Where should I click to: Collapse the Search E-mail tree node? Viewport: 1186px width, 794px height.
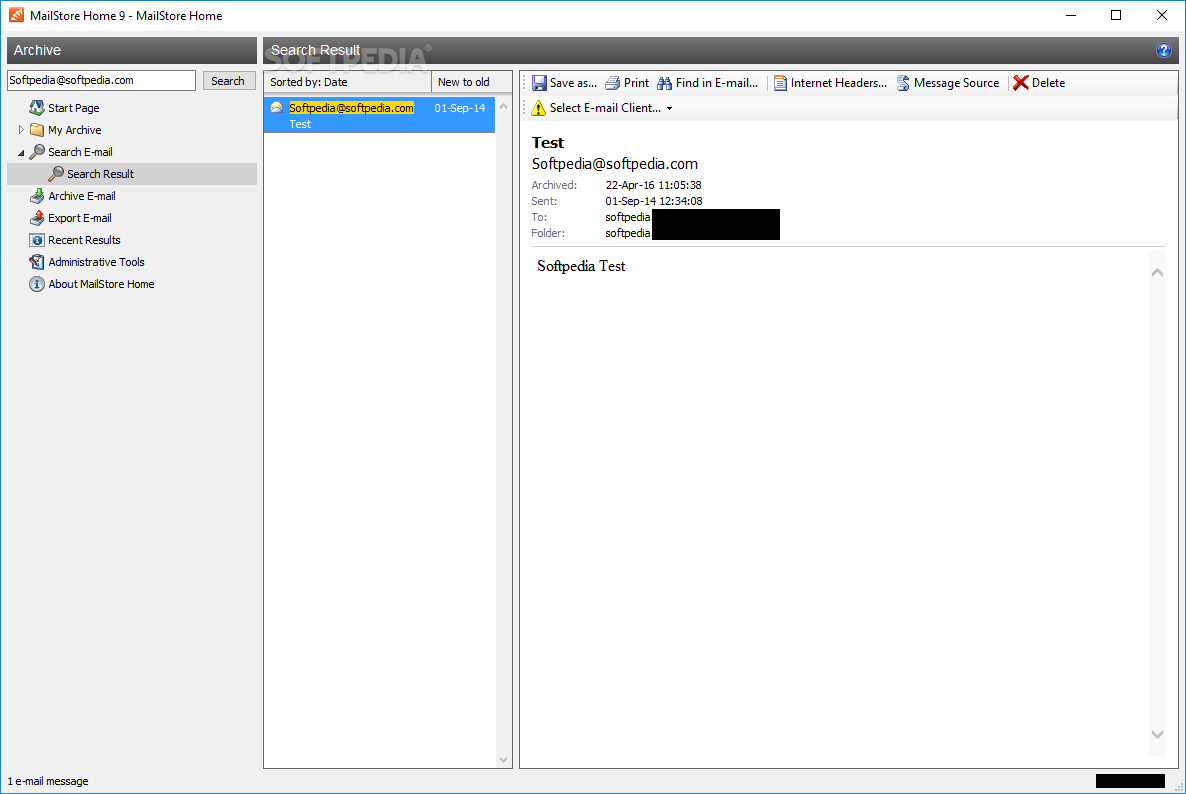[x=21, y=153]
